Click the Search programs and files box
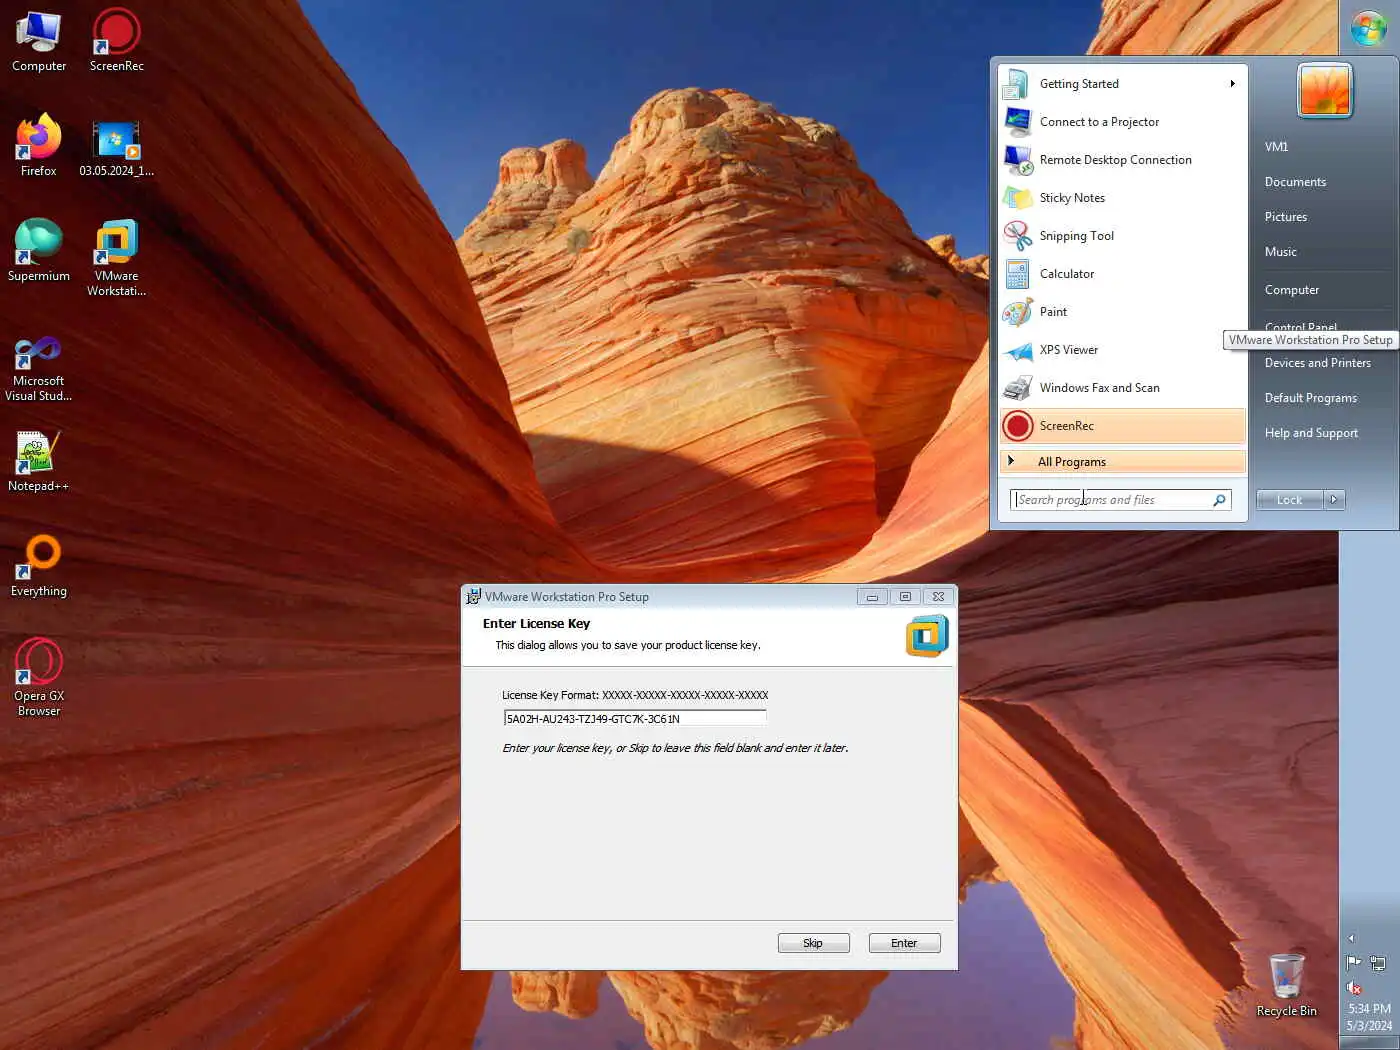Screen dimensions: 1400x1050 coord(1120,500)
